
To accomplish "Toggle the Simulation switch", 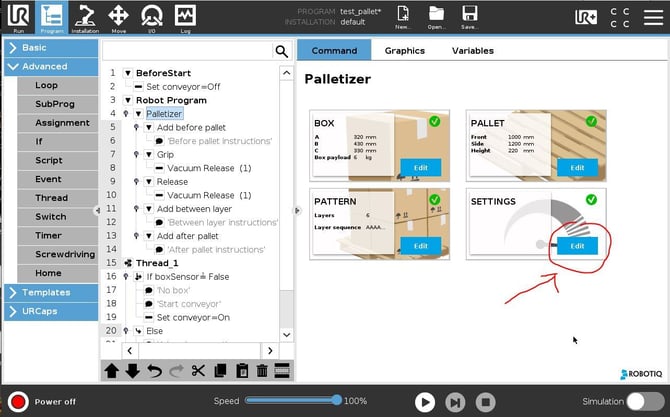I will click(645, 401).
